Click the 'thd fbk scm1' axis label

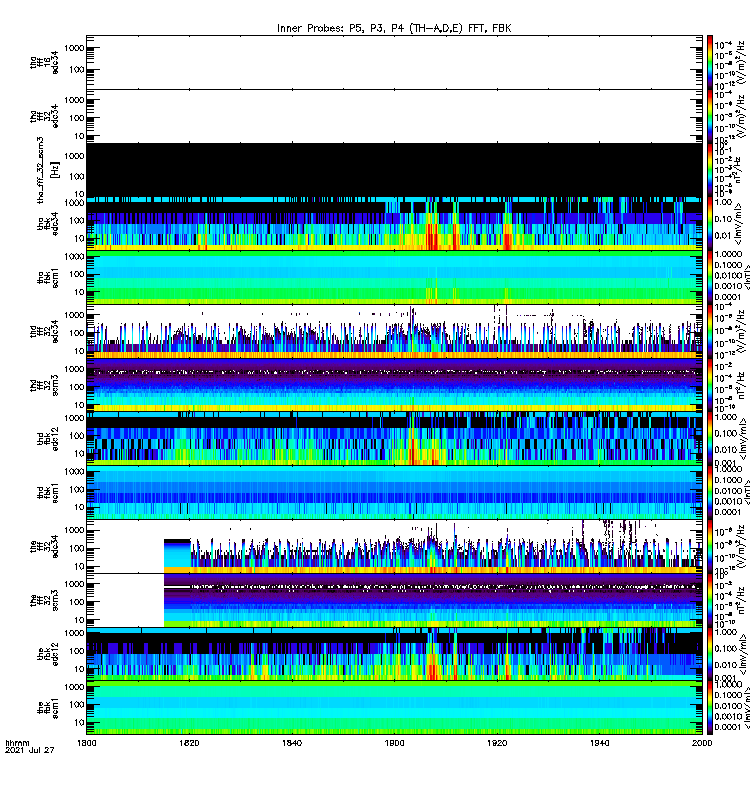[48, 493]
